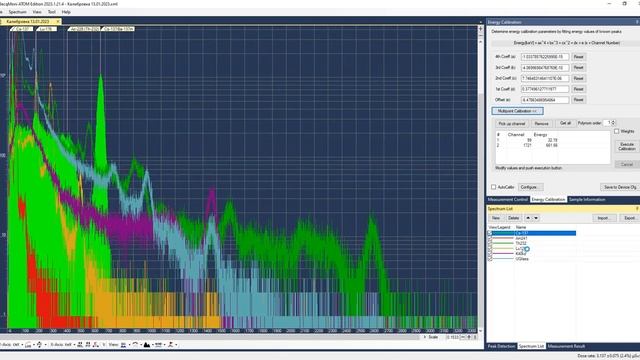640x360 pixels.
Task: Click the chart vertical zoom-in plus icon
Action: pos(480,29)
